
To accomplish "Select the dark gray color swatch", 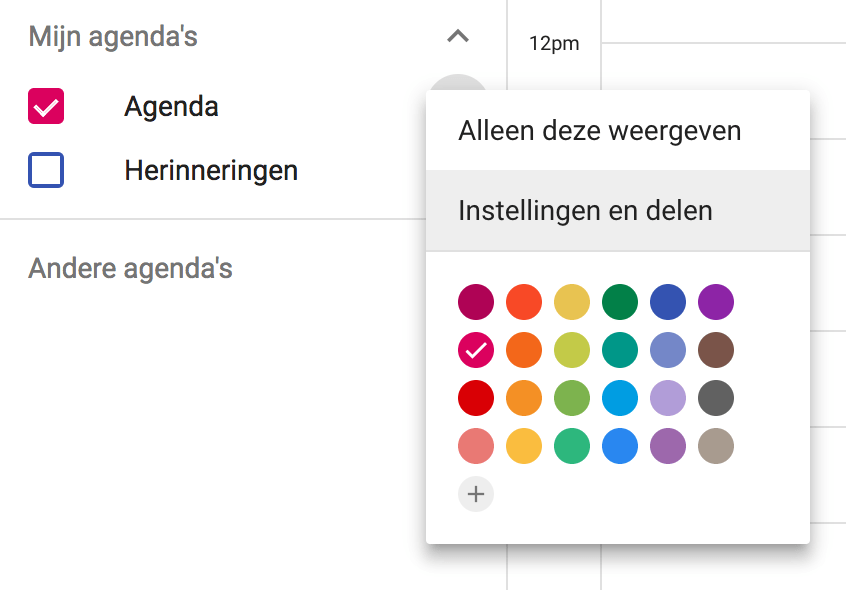I will click(x=715, y=398).
